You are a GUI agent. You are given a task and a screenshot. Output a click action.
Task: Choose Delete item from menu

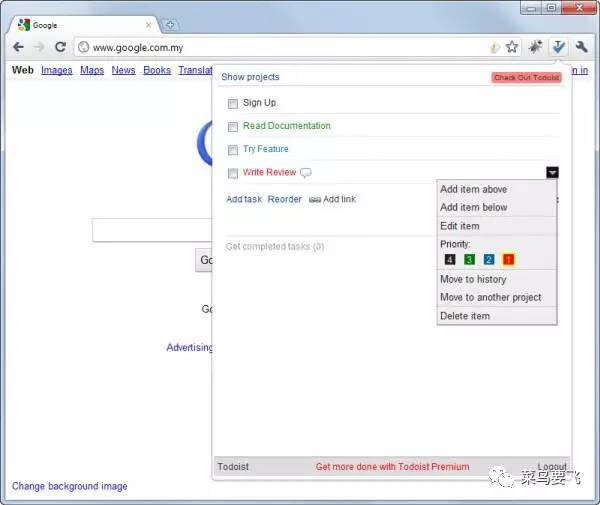coord(465,316)
